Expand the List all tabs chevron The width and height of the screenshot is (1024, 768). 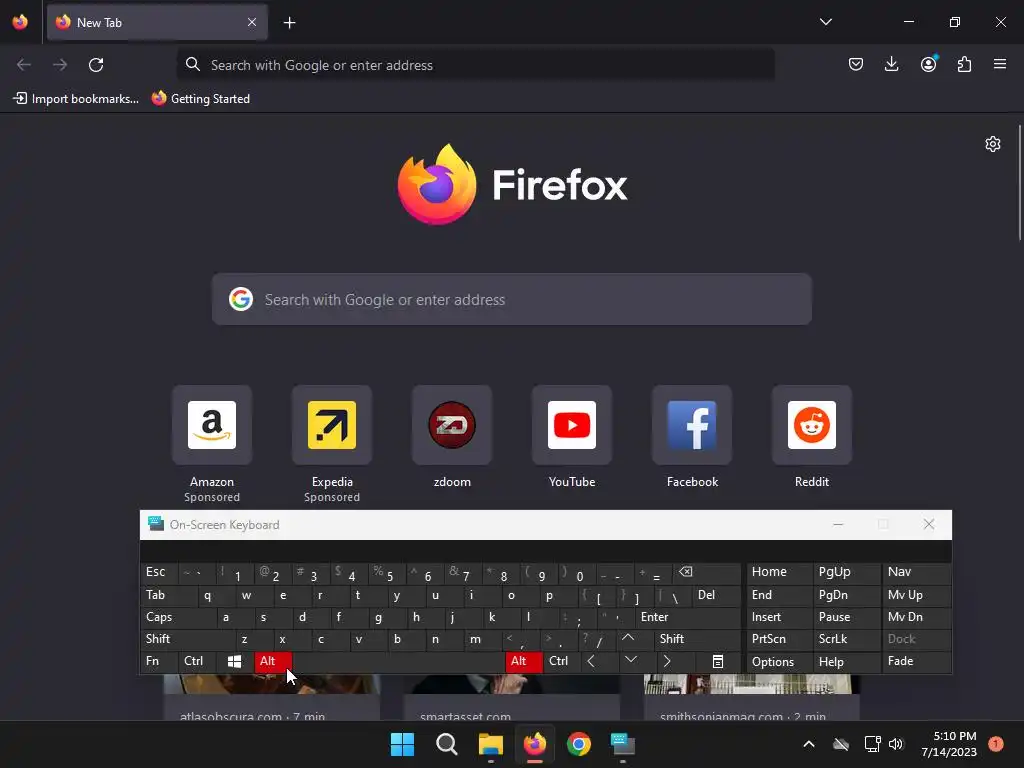coord(825,22)
